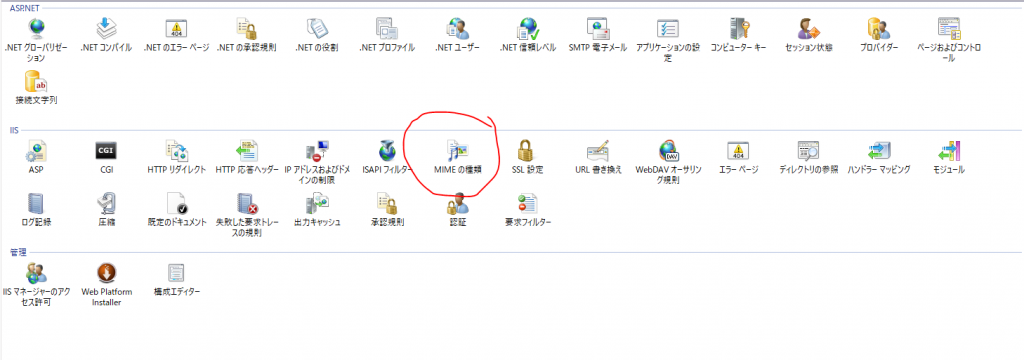
Task: Open ログ記録 icon
Action: [x=35, y=203]
